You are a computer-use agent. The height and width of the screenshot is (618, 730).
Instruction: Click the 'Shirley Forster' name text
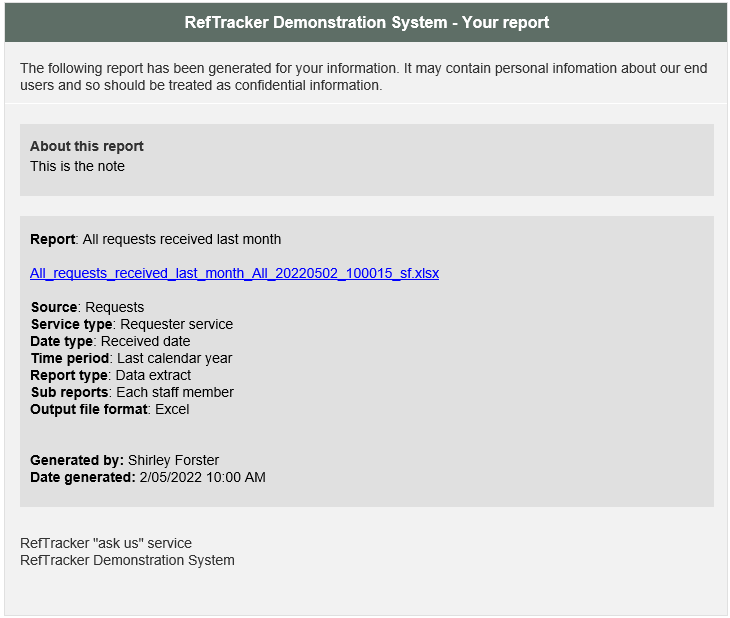(173, 460)
